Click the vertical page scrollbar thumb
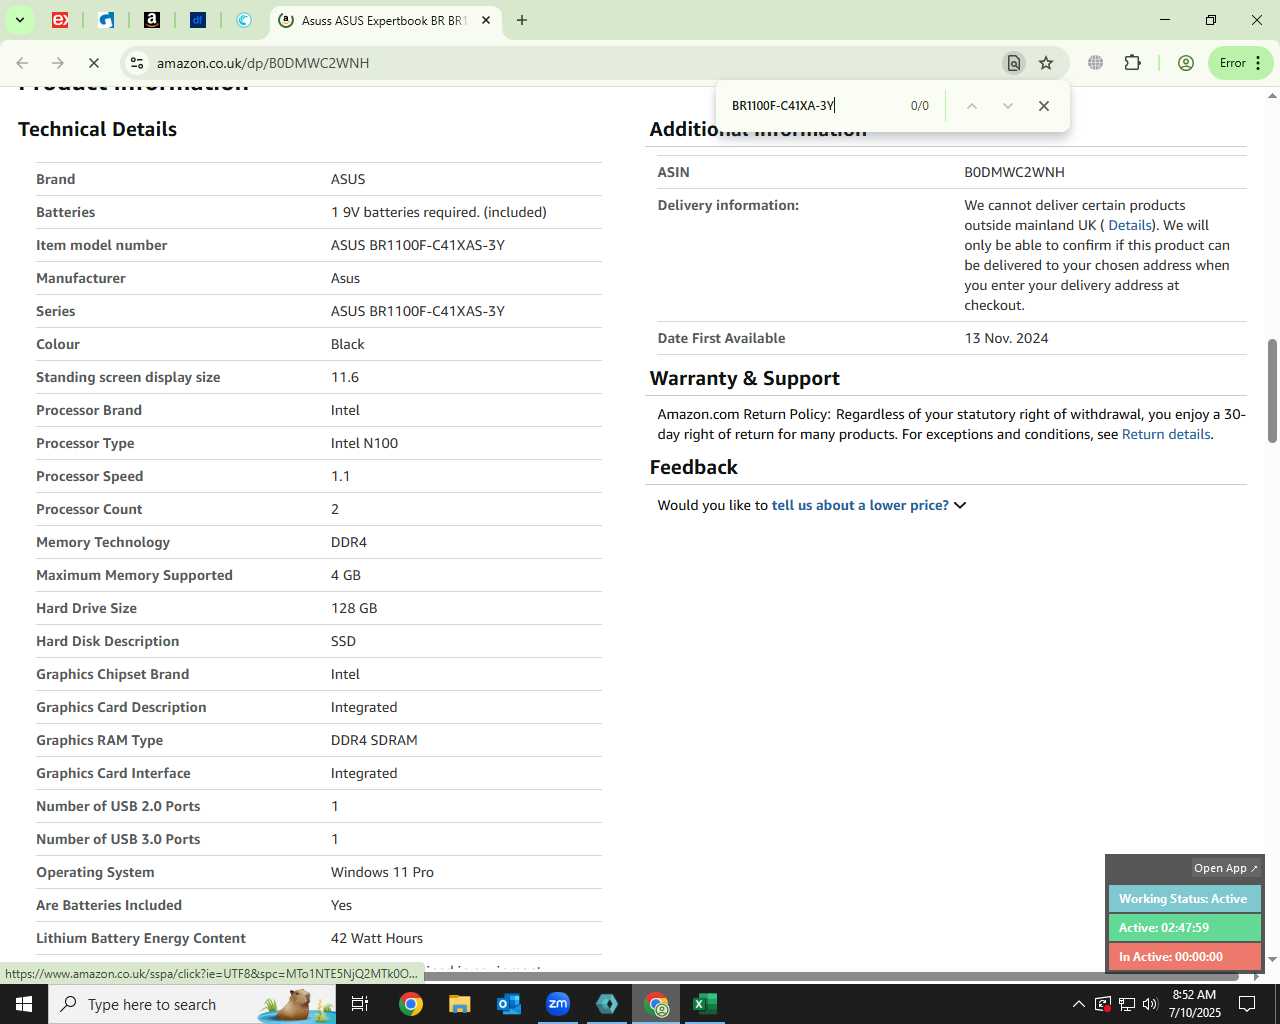Screen dimensions: 1280x1024 (x=1272, y=390)
